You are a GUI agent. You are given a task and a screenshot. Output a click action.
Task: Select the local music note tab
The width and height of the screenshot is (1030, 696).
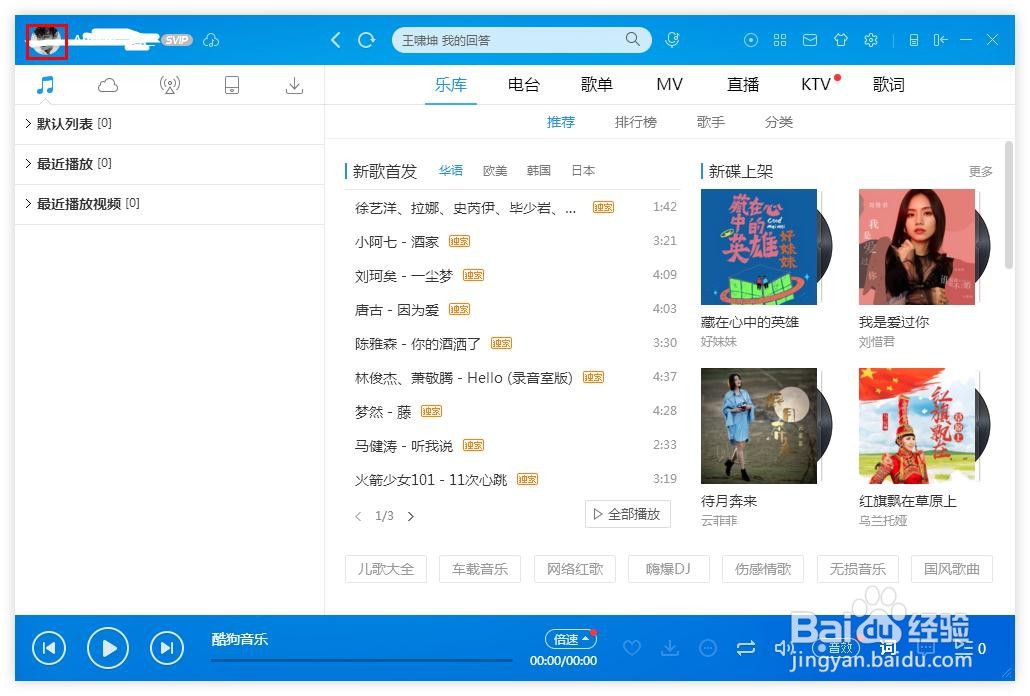[45, 85]
